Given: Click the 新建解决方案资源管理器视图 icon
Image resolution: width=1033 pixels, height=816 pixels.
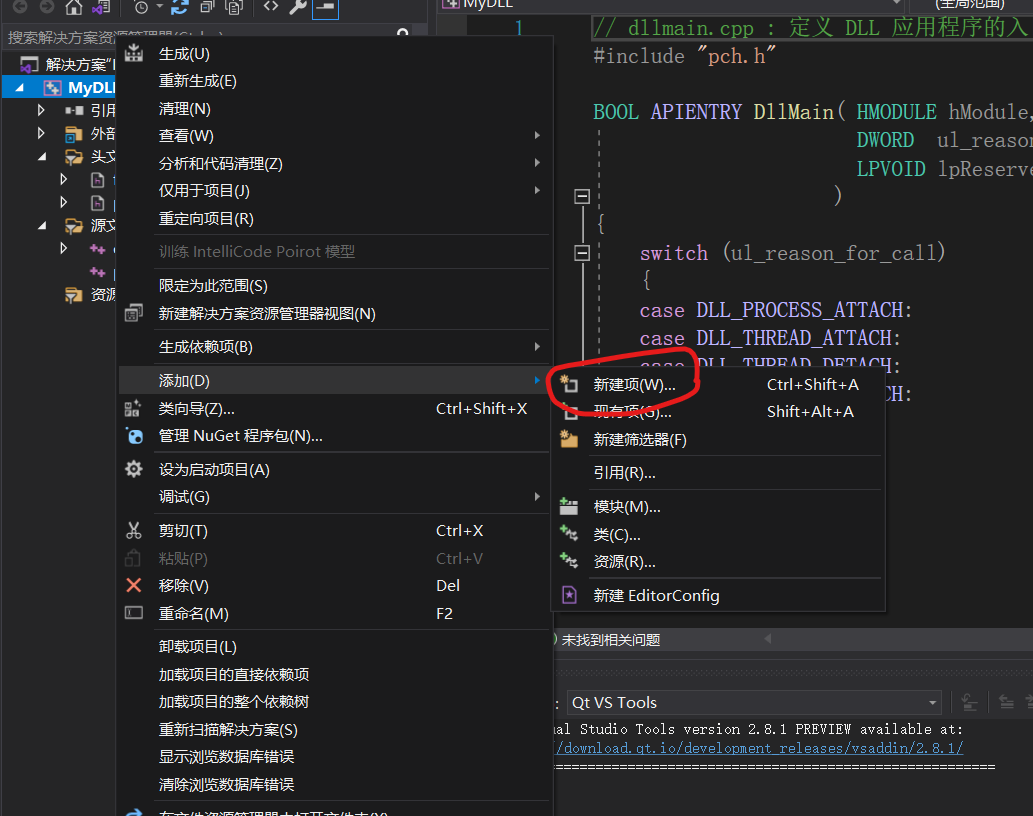Looking at the screenshot, I should [134, 313].
